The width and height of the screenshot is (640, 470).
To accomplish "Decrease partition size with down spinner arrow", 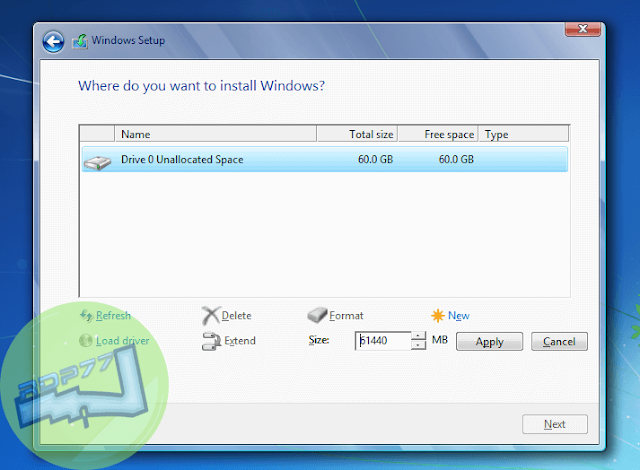I will 418,346.
